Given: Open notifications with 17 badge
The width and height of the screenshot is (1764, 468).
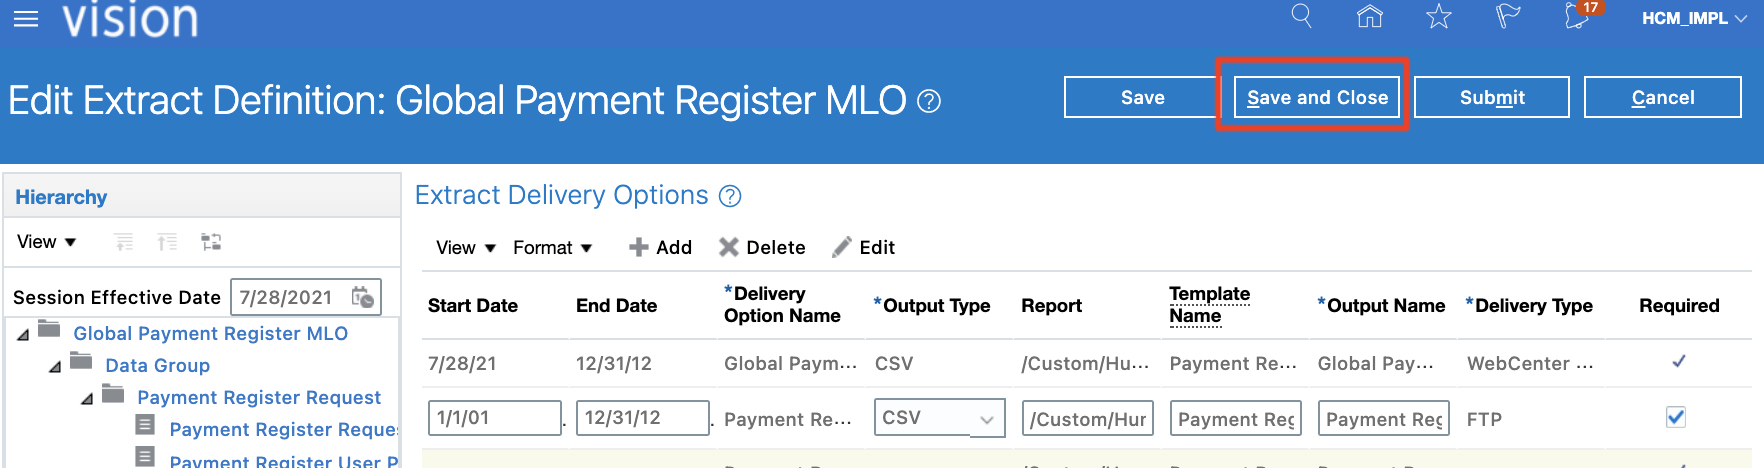Looking at the screenshot, I should 1578,17.
